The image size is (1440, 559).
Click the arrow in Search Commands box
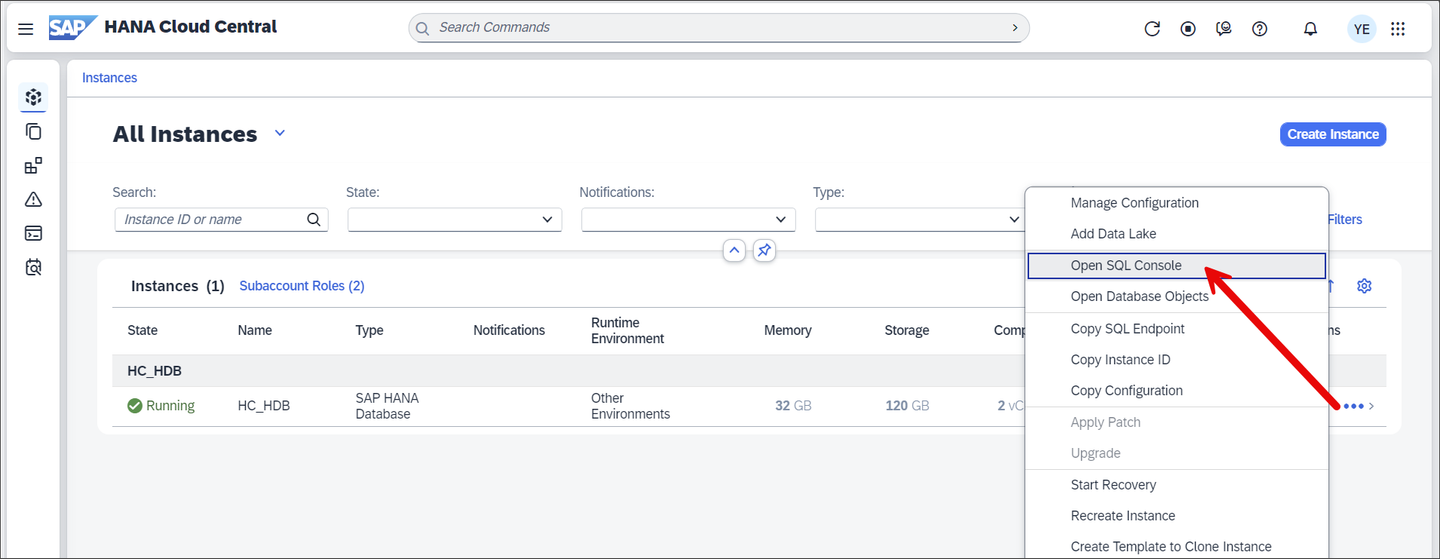(1015, 28)
